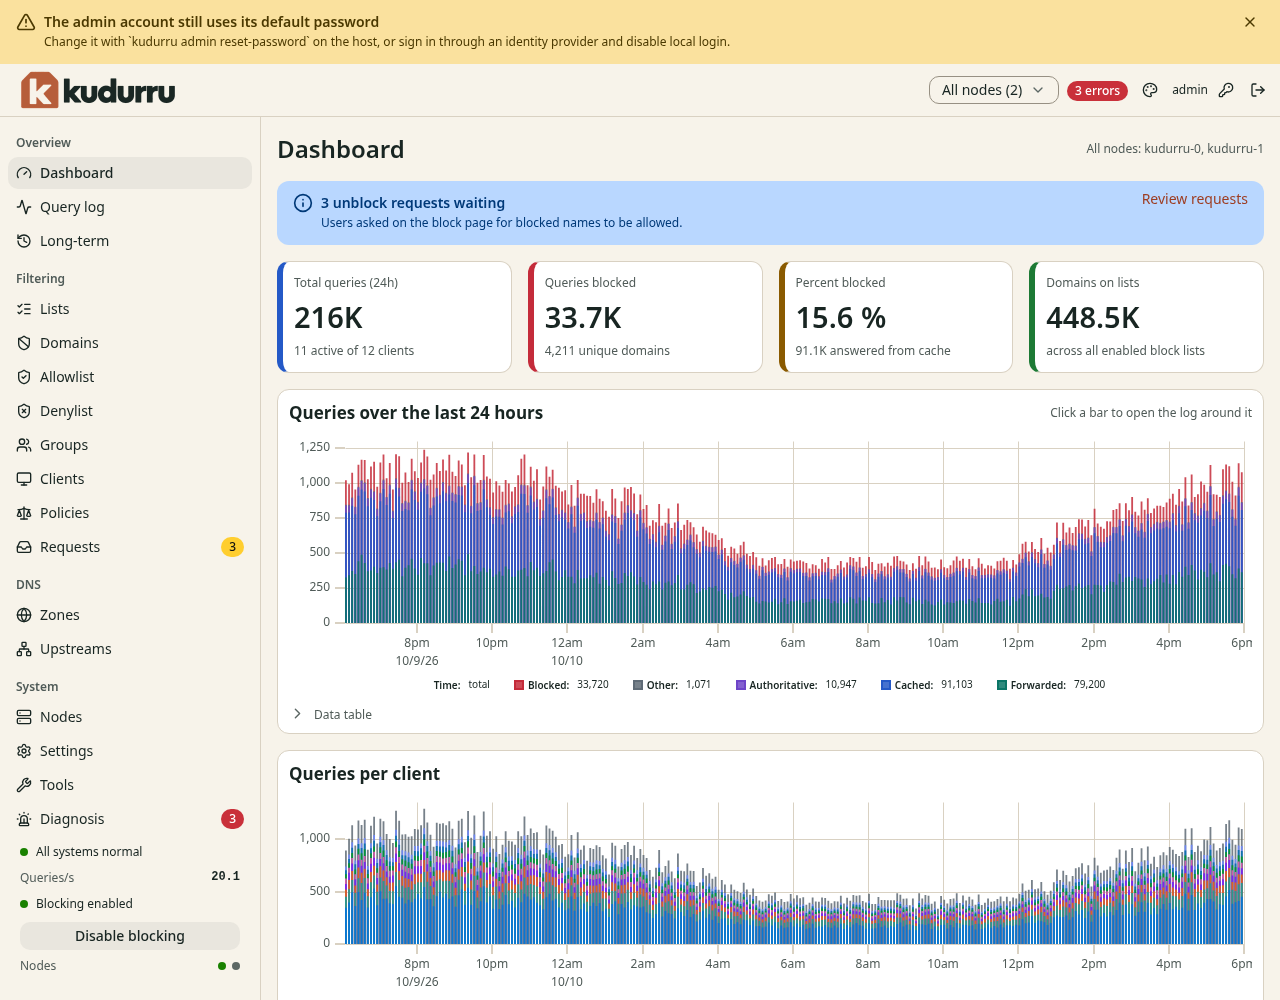Click the 3 errors badge
The width and height of the screenshot is (1280, 1000).
1097,91
